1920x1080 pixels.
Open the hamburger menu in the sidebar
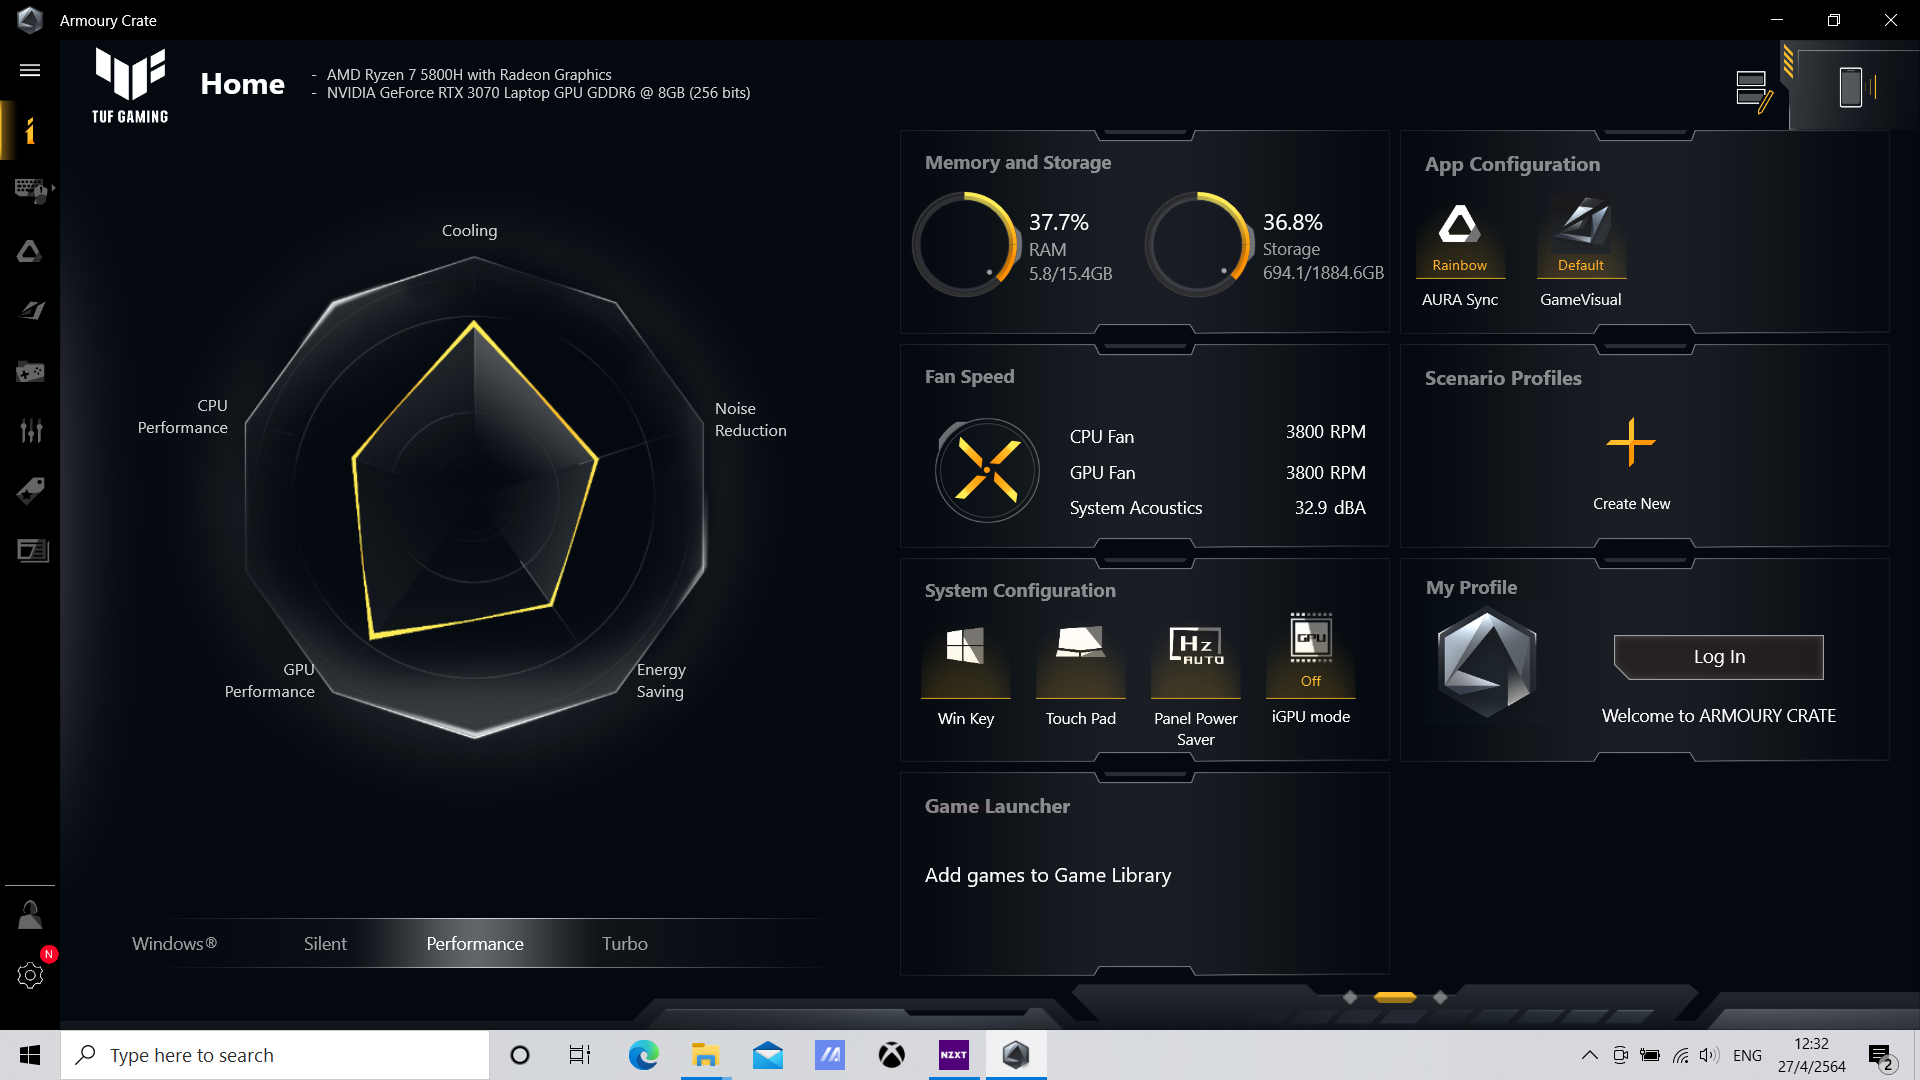(30, 70)
